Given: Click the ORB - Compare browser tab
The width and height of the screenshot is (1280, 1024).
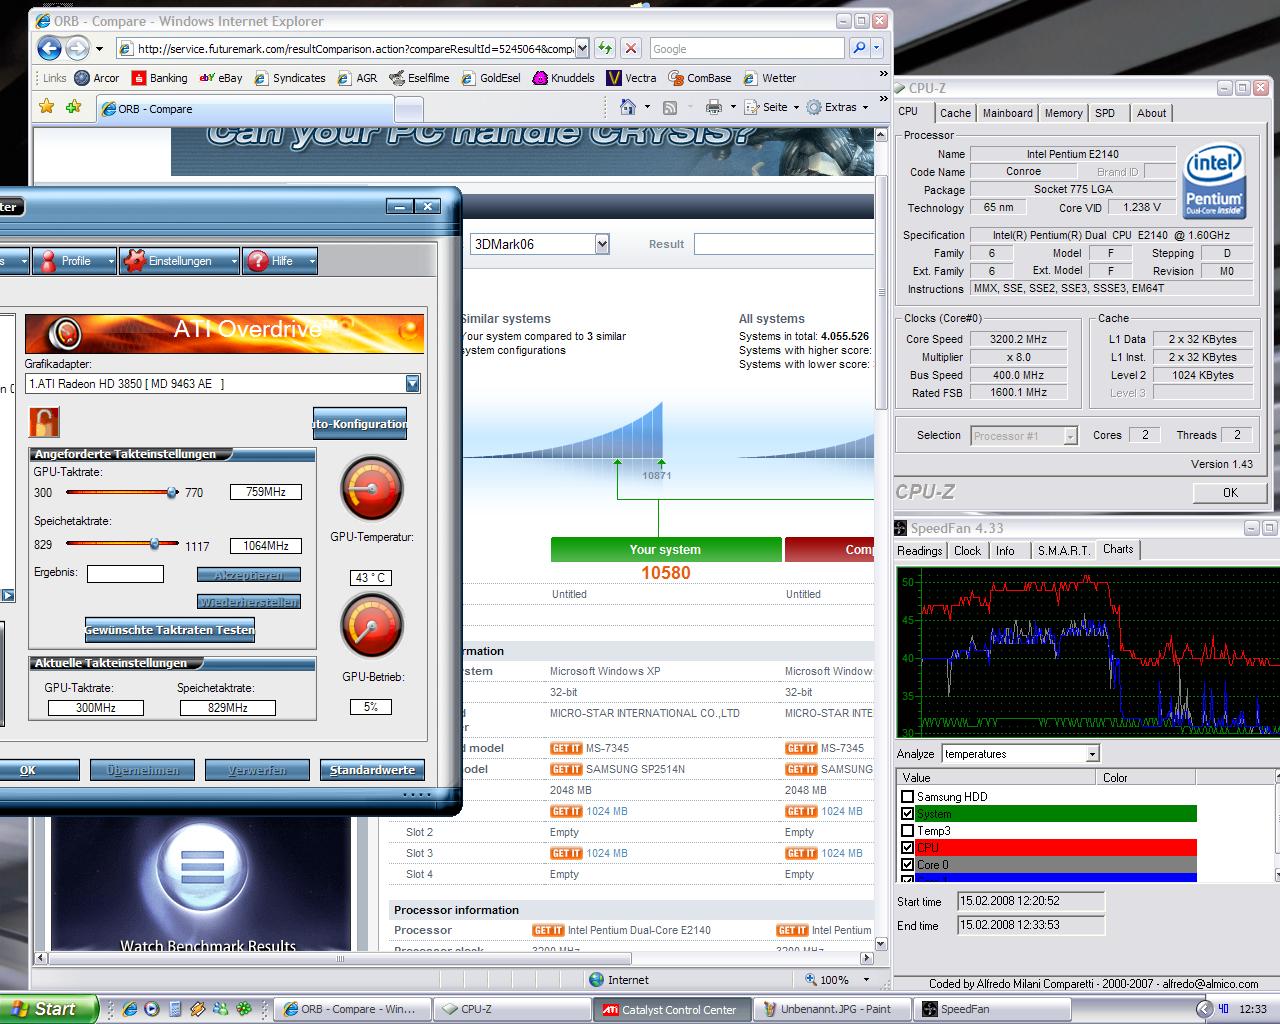Looking at the screenshot, I should (x=245, y=108).
